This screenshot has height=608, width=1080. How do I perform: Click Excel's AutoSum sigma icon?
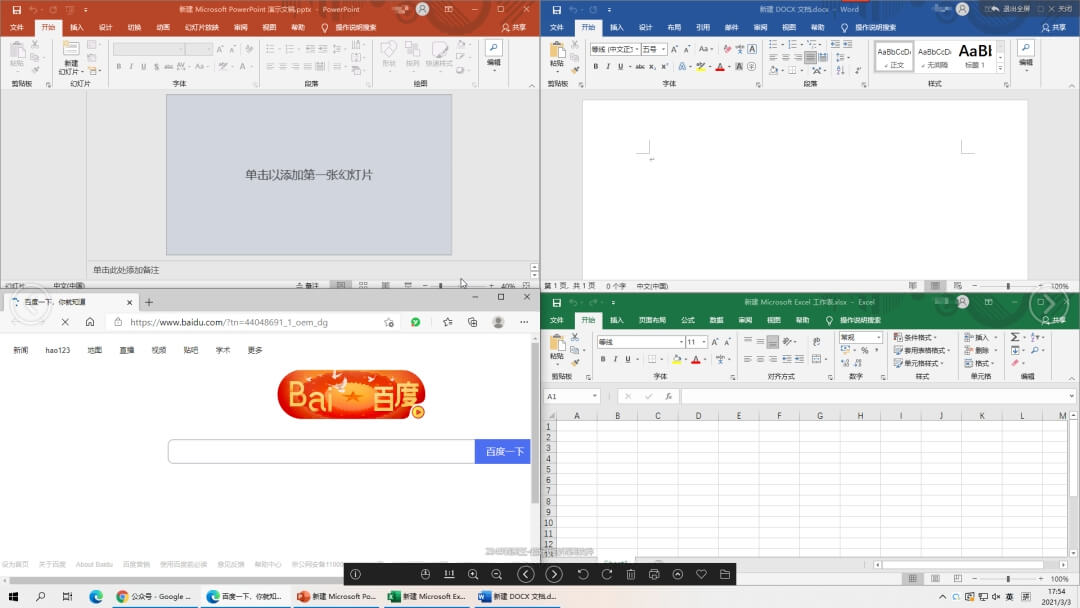(x=1015, y=338)
